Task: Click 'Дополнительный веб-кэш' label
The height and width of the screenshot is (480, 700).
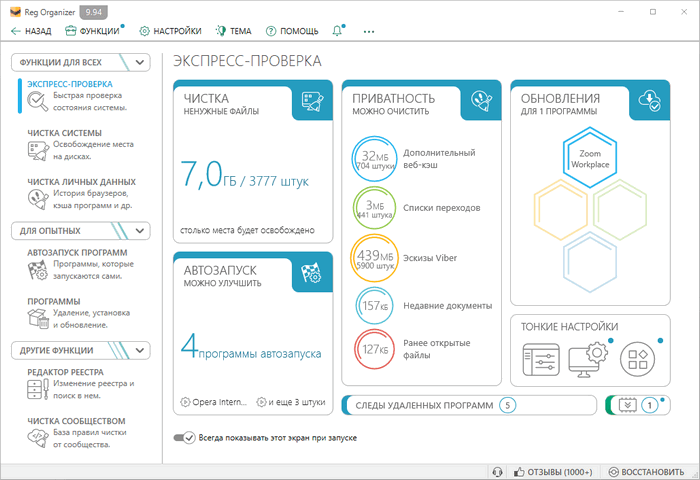Action: point(439,159)
